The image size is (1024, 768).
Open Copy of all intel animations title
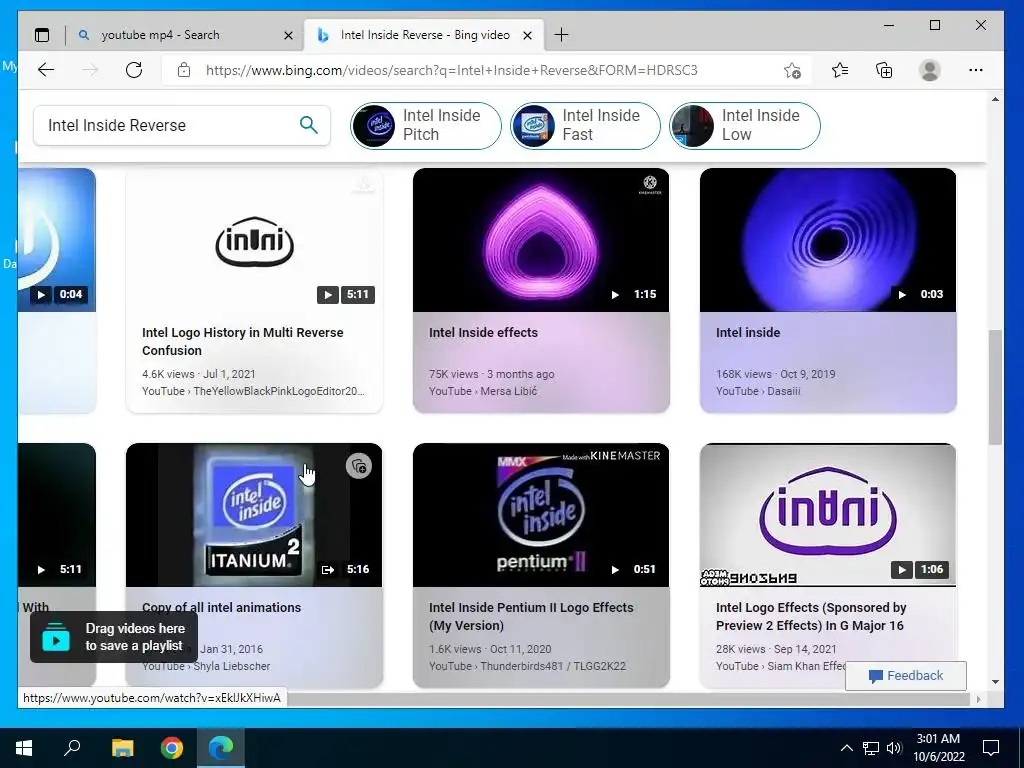(x=221, y=607)
